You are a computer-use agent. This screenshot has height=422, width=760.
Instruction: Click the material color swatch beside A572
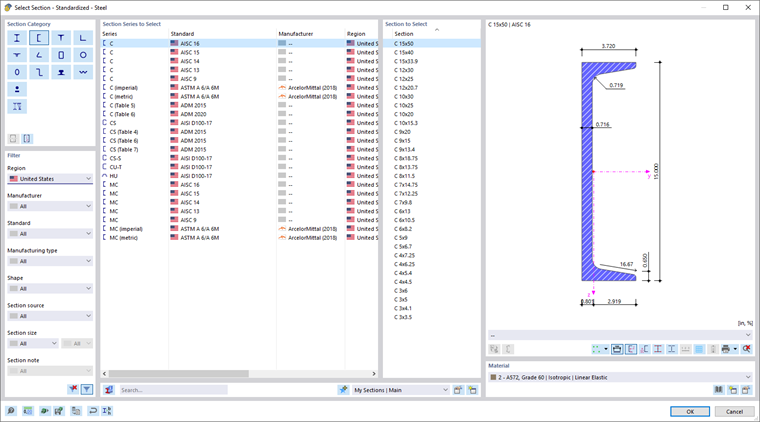click(x=493, y=377)
